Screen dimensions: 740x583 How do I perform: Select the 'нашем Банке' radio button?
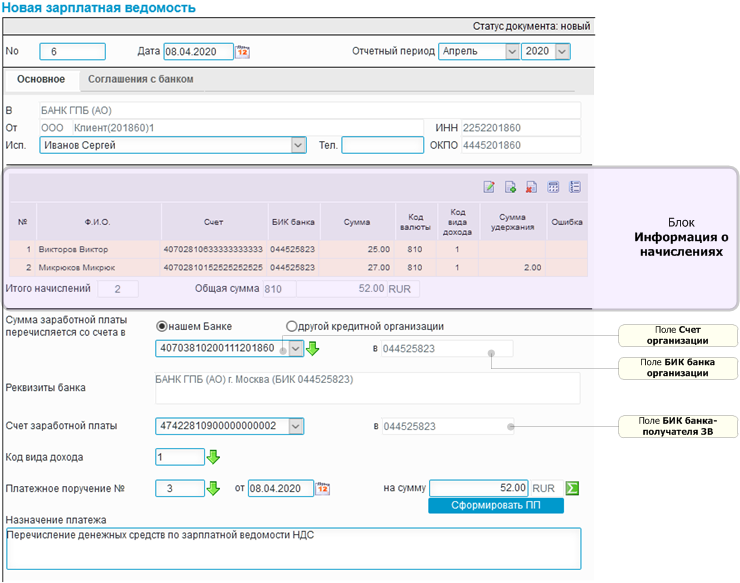(x=163, y=326)
